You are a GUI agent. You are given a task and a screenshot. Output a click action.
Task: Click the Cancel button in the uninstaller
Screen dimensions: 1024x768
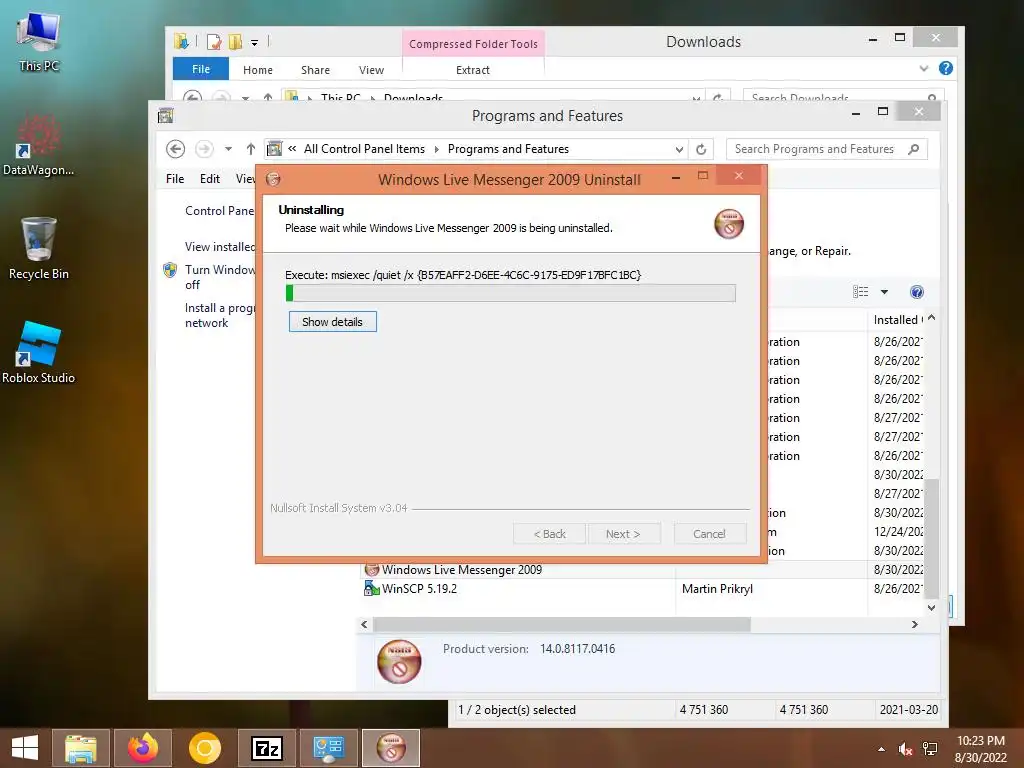[x=709, y=534]
